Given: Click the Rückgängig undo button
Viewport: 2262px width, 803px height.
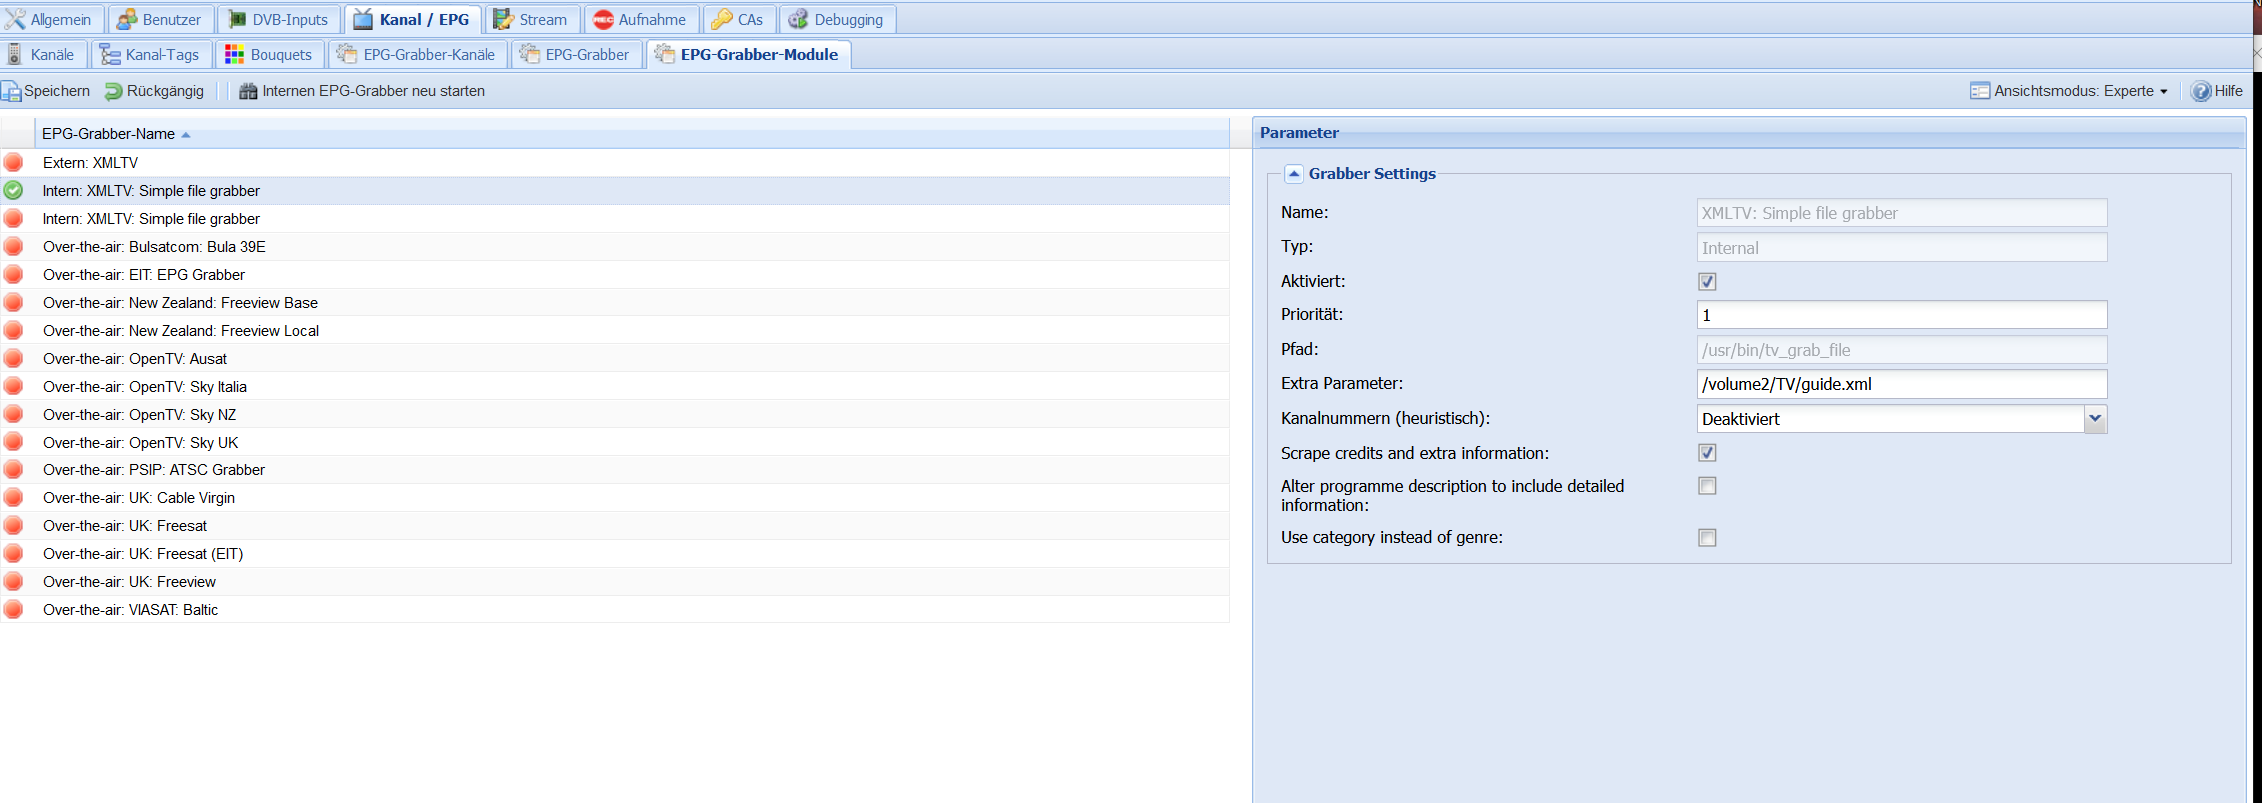Looking at the screenshot, I should 154,91.
